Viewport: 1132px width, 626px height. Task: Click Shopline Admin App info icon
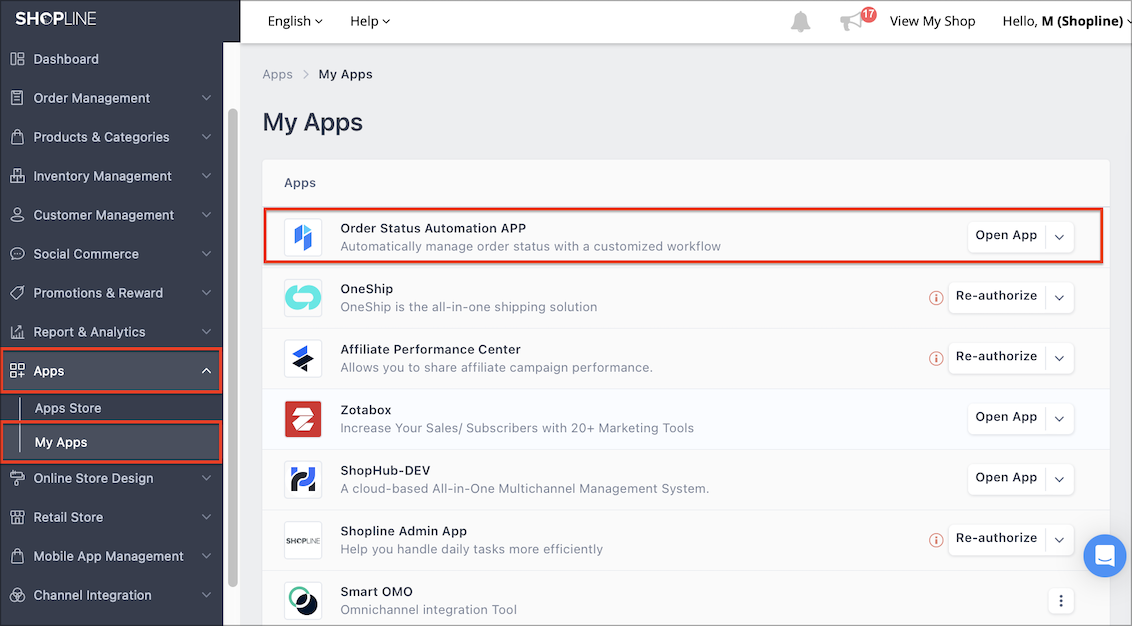[936, 540]
